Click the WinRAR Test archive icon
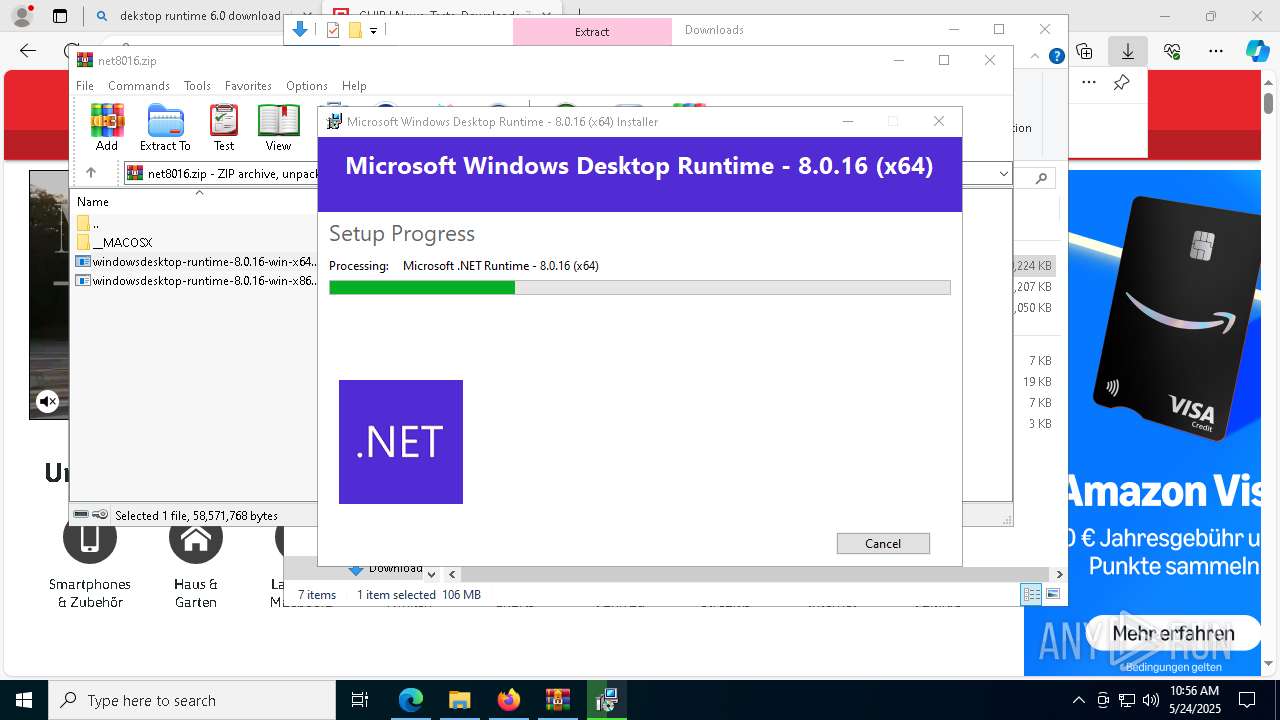The height and width of the screenshot is (720, 1280). [x=224, y=127]
